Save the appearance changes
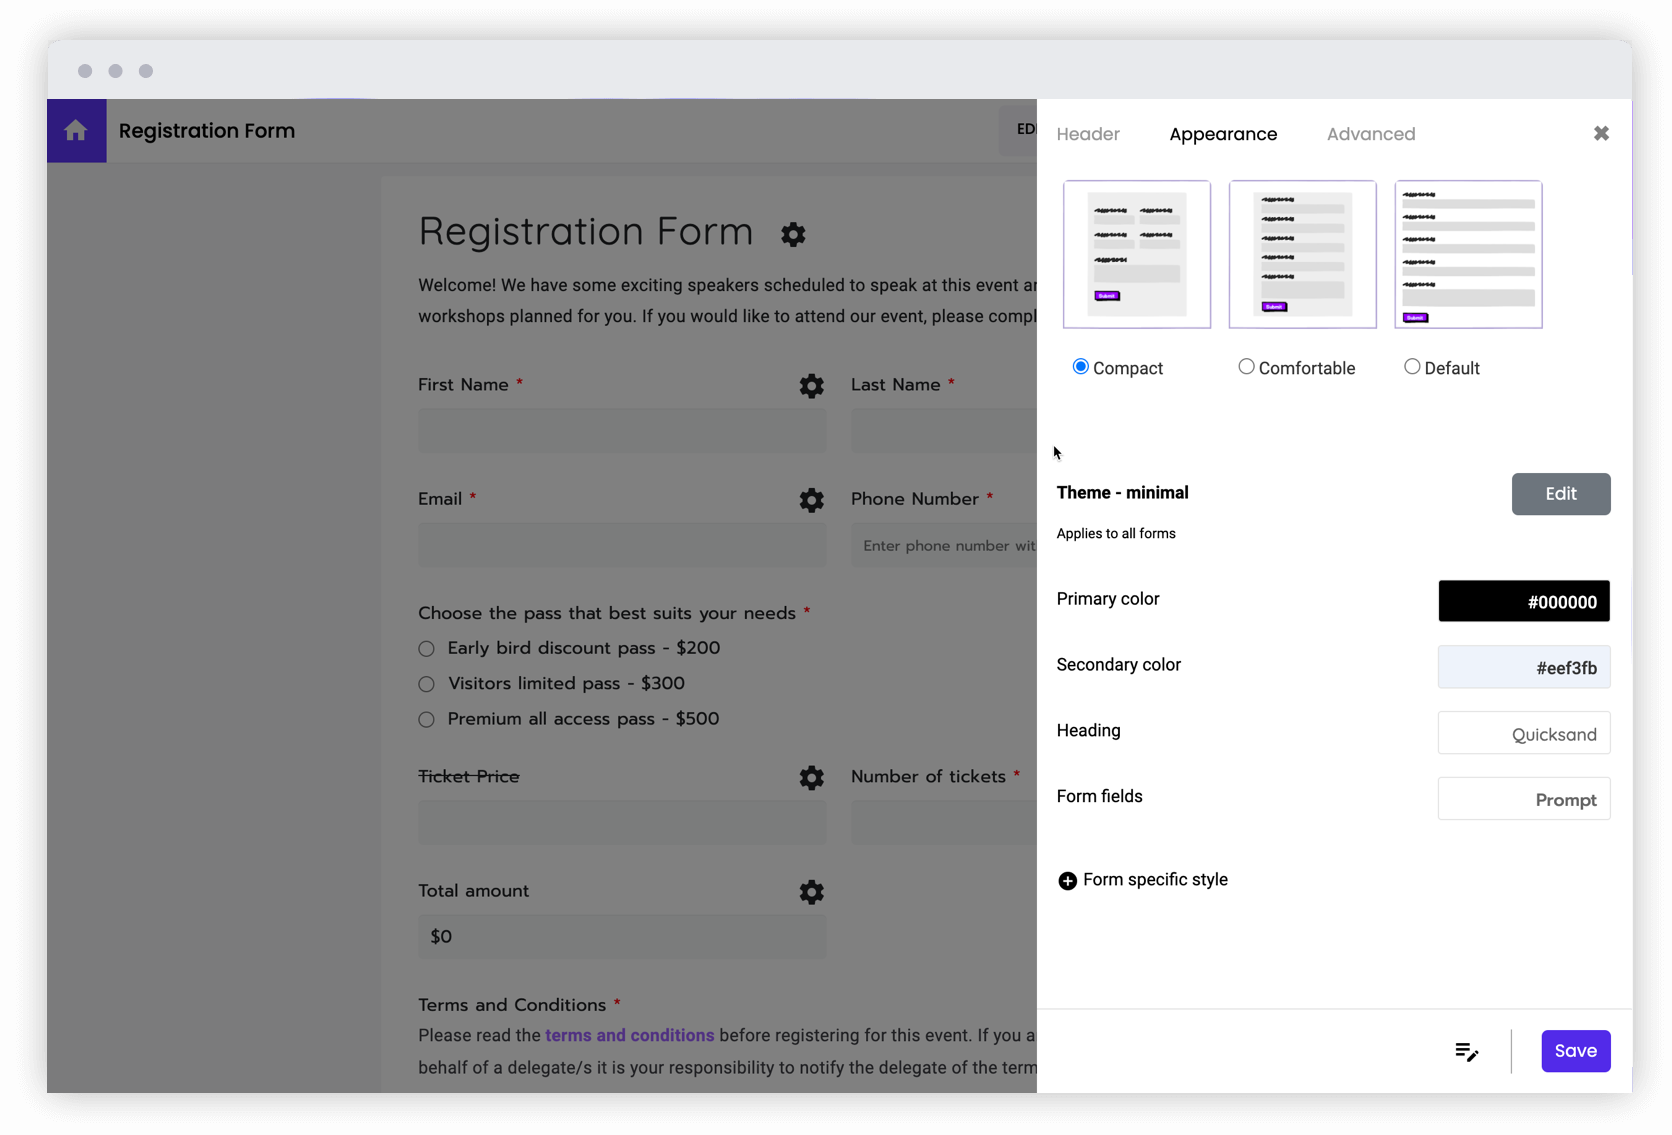The width and height of the screenshot is (1672, 1135). 1575,1051
